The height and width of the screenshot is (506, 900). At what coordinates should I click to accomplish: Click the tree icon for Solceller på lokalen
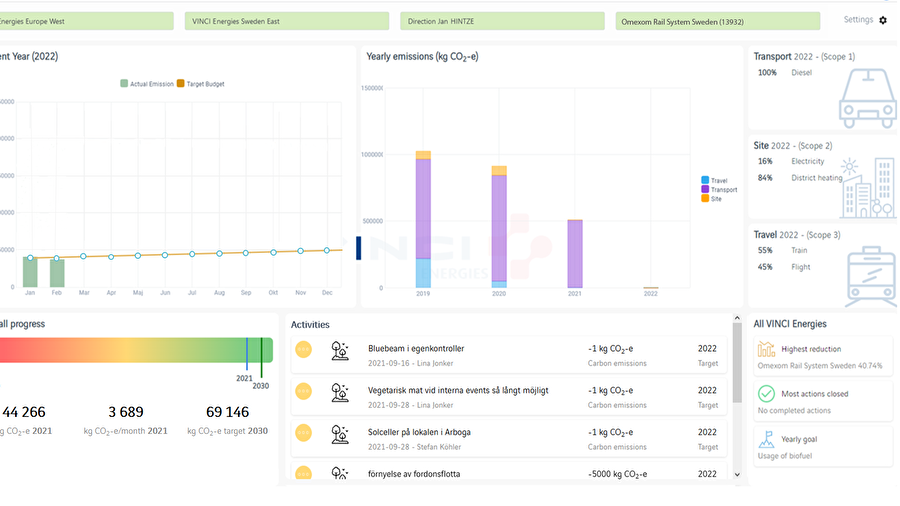pos(340,434)
